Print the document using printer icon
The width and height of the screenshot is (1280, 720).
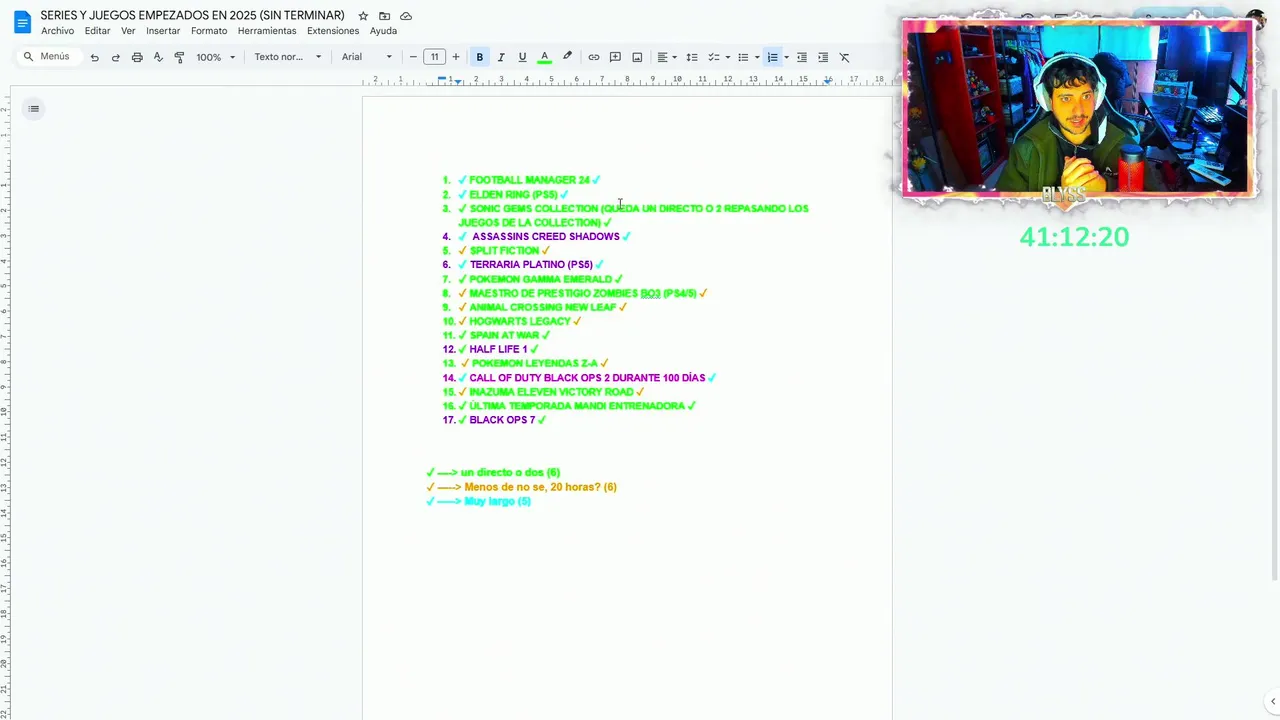tap(137, 57)
